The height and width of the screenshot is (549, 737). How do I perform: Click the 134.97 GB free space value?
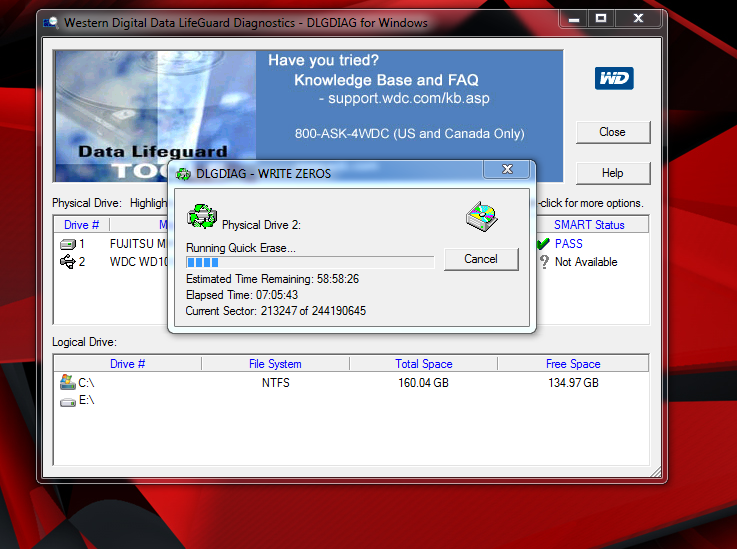pos(573,383)
